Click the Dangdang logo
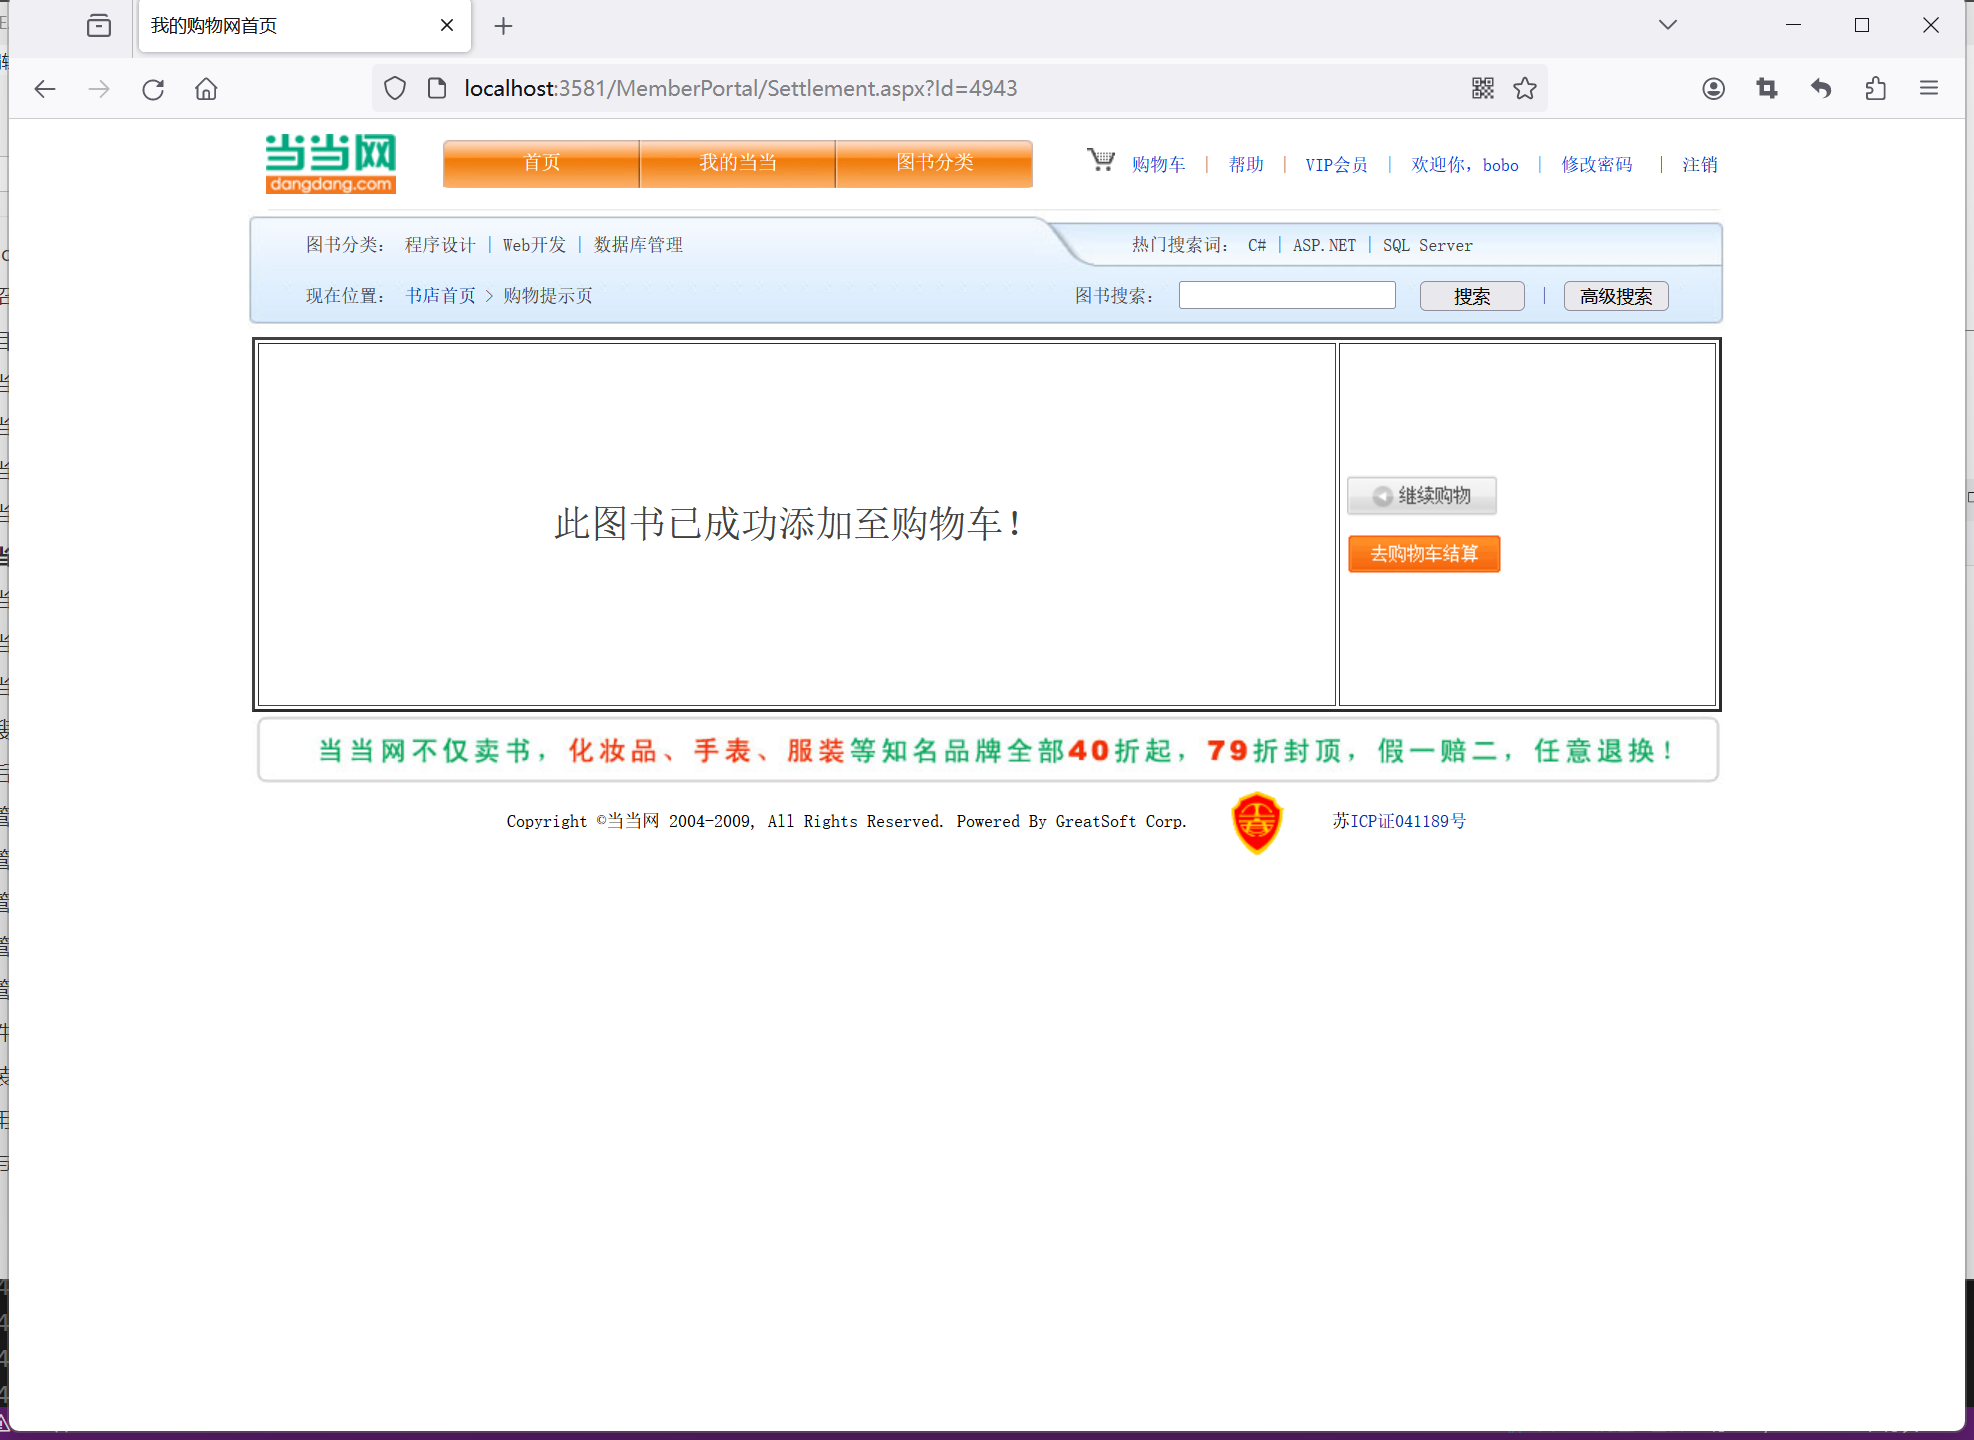Screen dimensions: 1974x1440 [331, 163]
